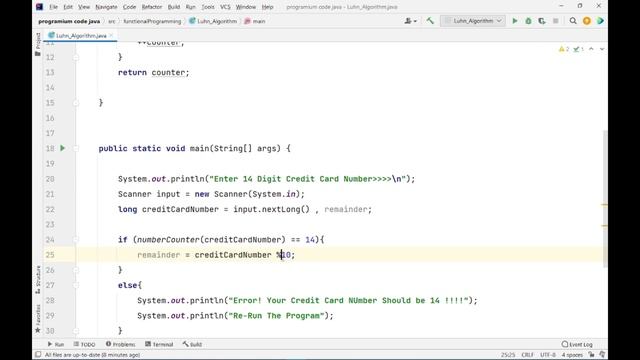Open the Build tool window

pos(192,344)
